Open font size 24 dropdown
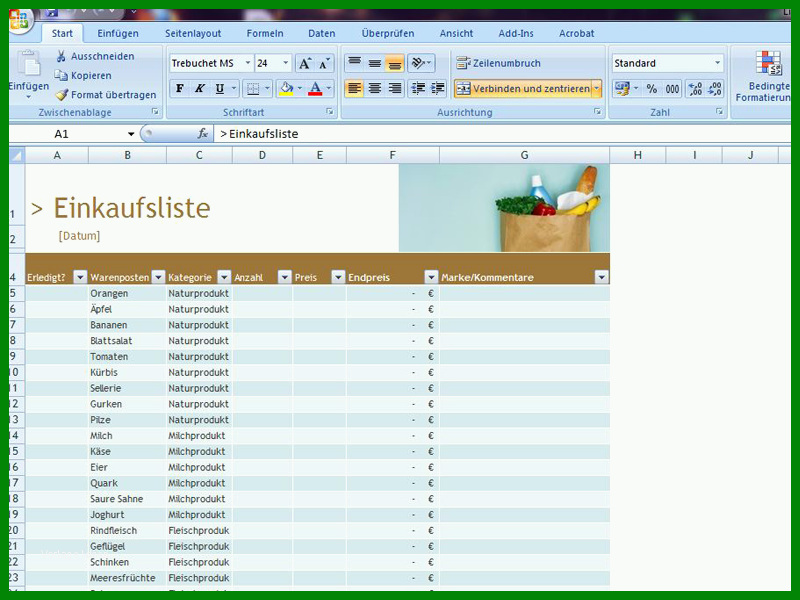This screenshot has width=800, height=600. click(286, 63)
